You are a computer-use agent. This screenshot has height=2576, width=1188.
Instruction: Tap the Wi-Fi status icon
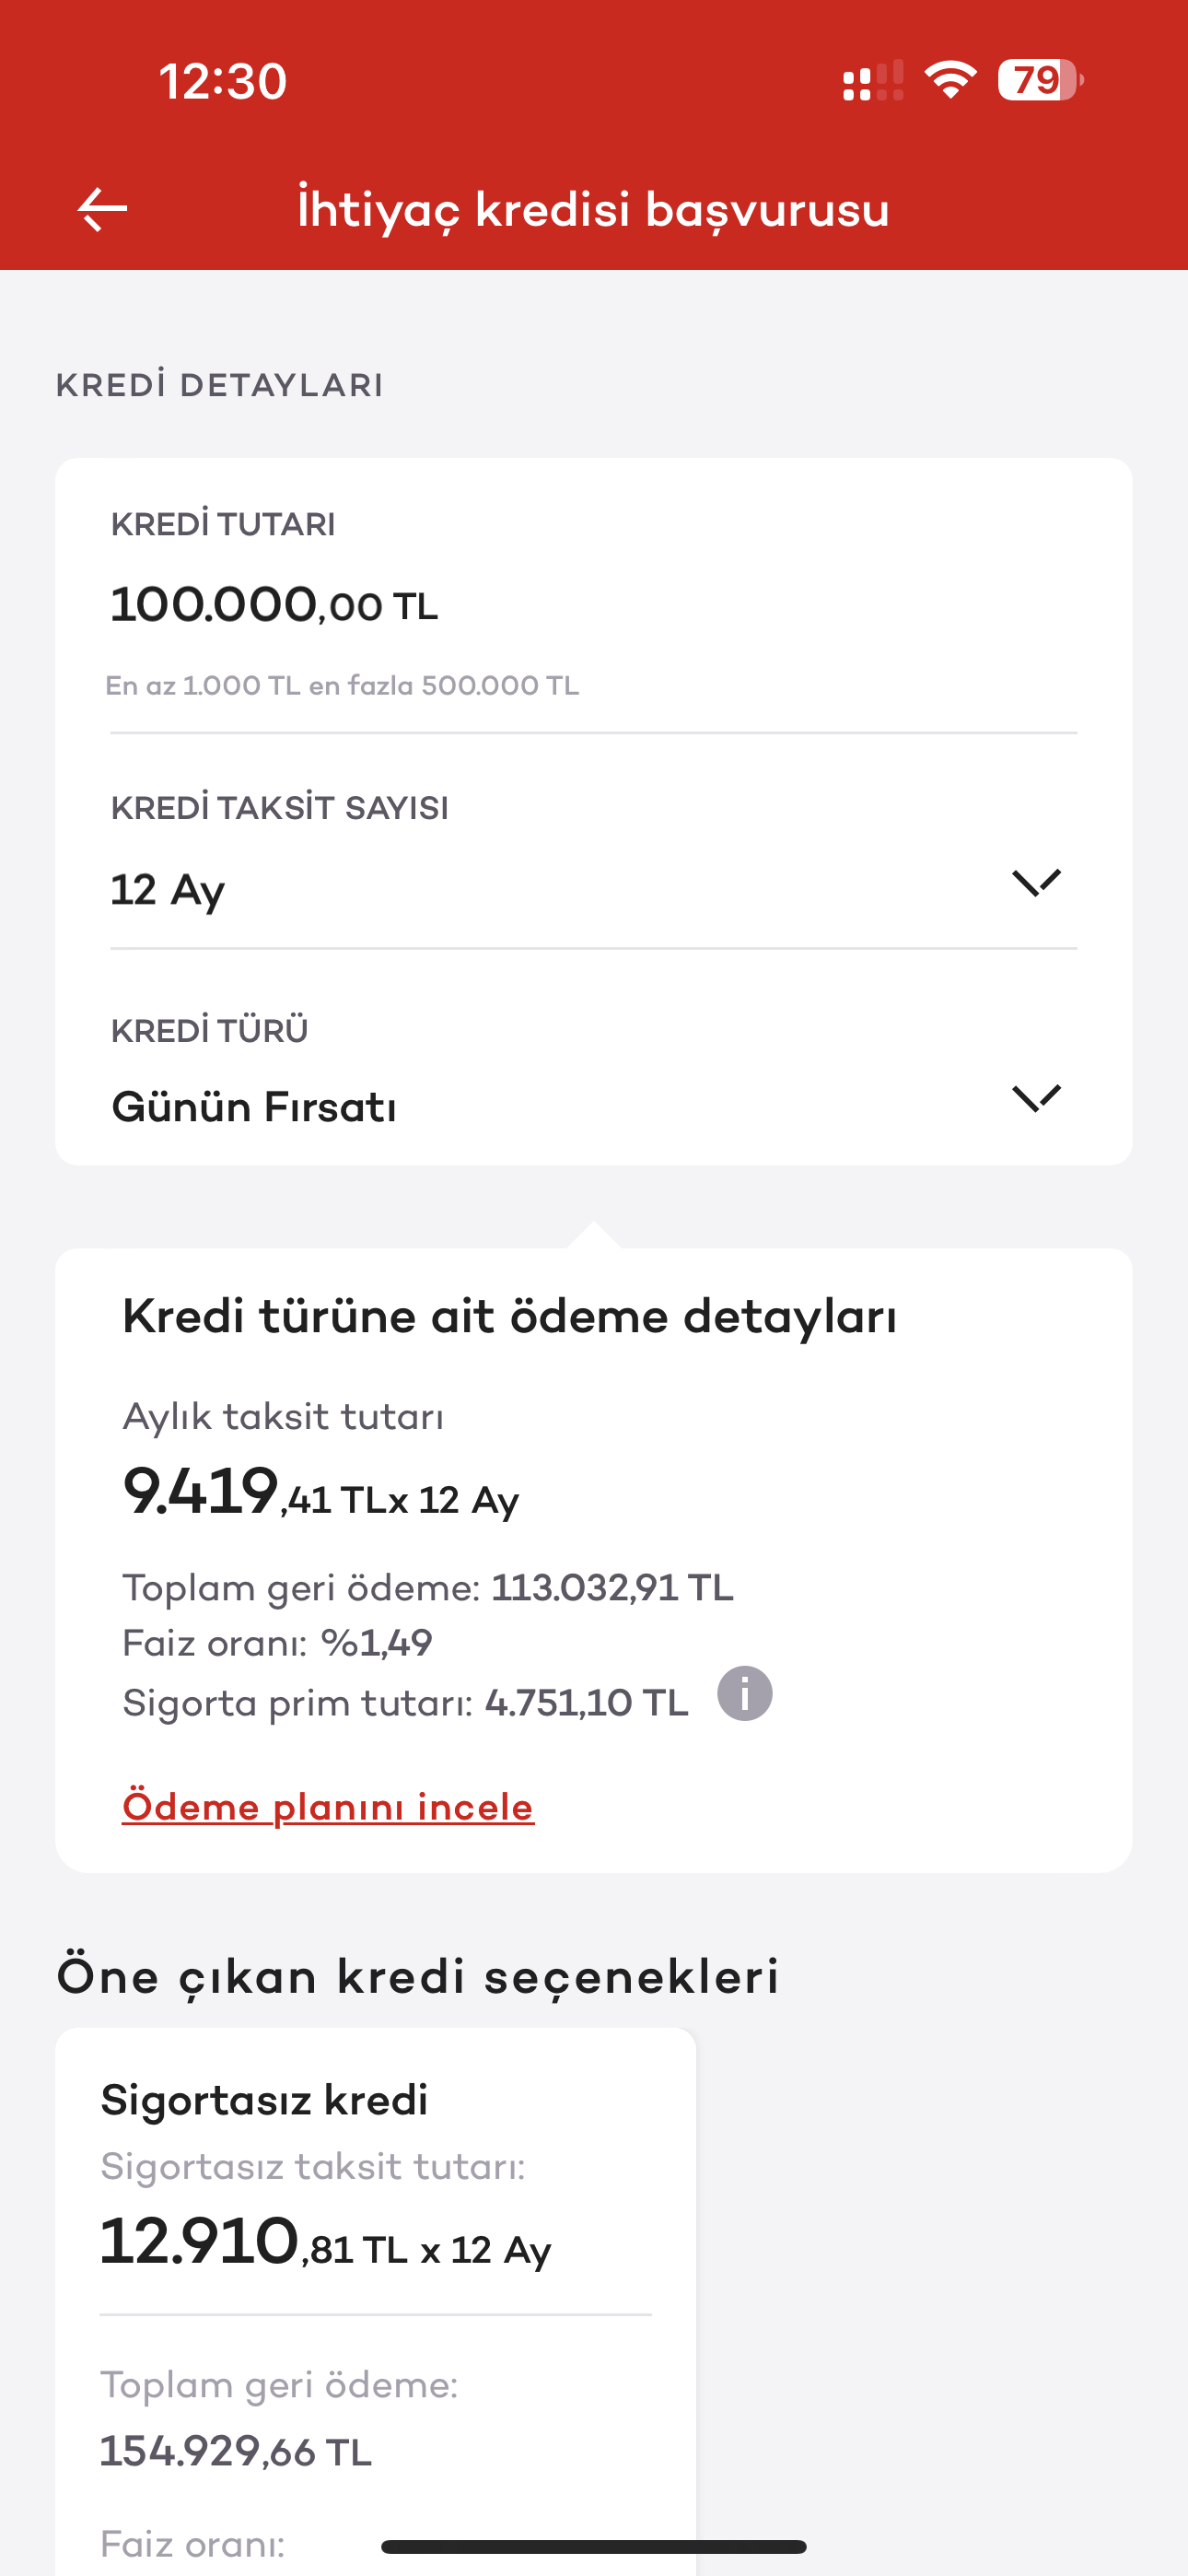pyautogui.click(x=950, y=80)
